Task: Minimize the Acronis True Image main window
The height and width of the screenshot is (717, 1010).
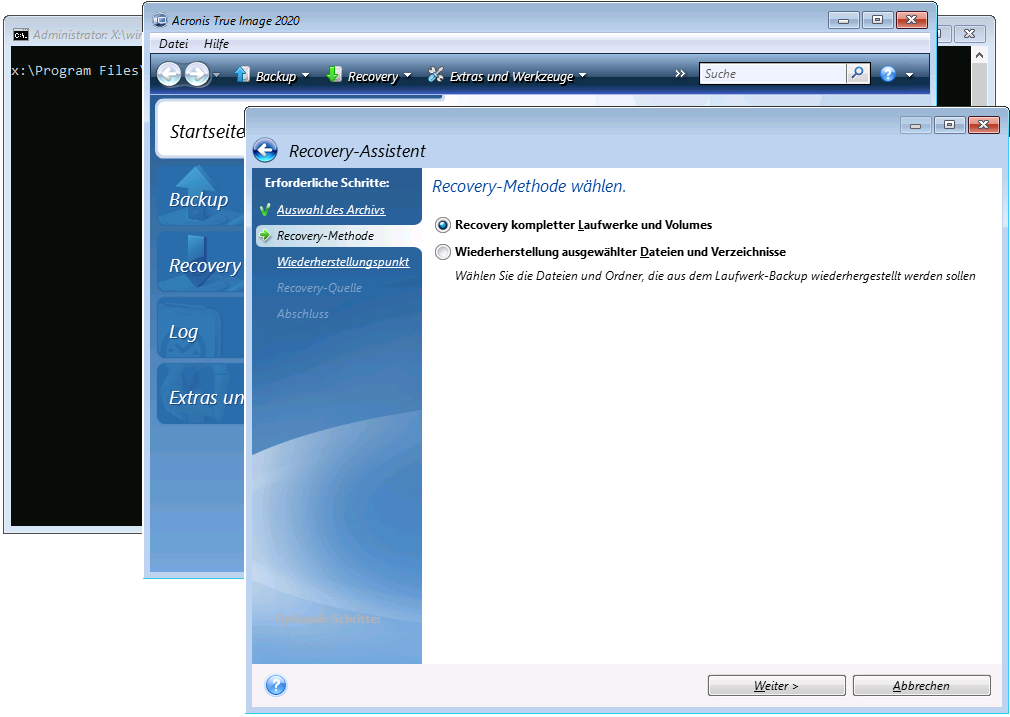Action: pyautogui.click(x=843, y=20)
